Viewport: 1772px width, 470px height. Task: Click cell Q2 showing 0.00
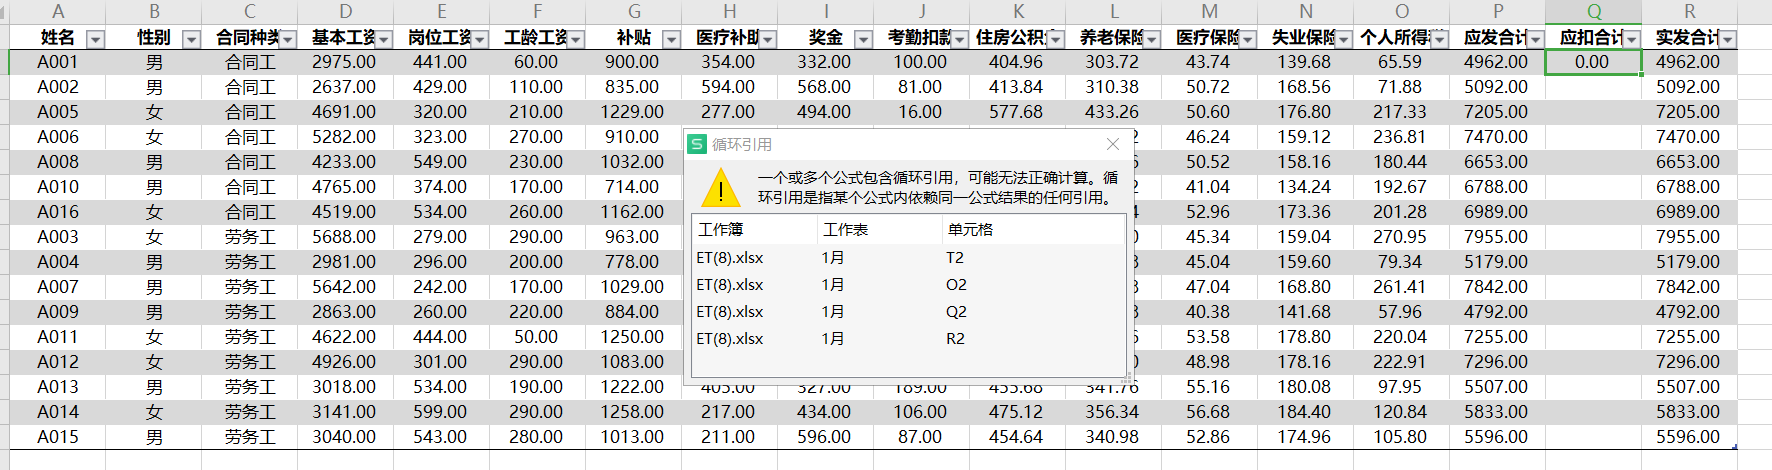1592,62
